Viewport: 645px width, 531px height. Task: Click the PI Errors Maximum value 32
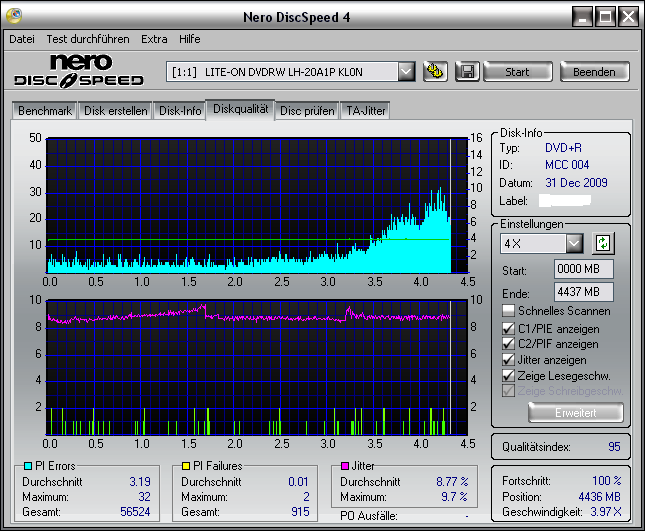(x=144, y=497)
